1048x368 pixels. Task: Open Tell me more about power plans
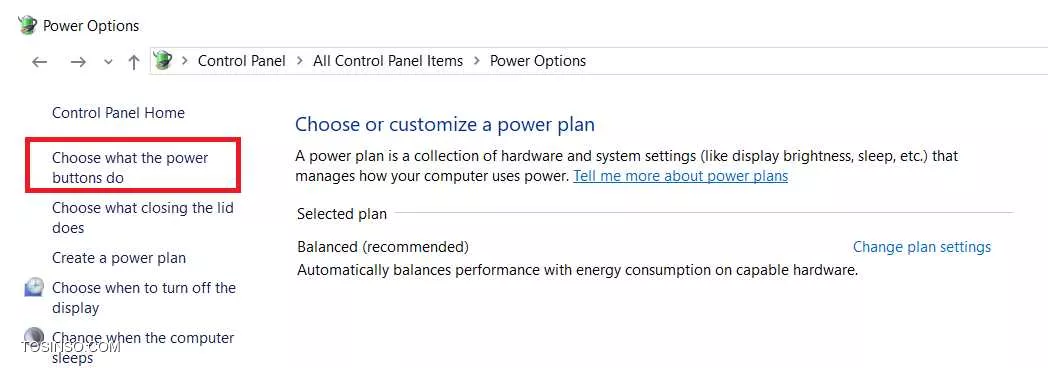coord(680,176)
